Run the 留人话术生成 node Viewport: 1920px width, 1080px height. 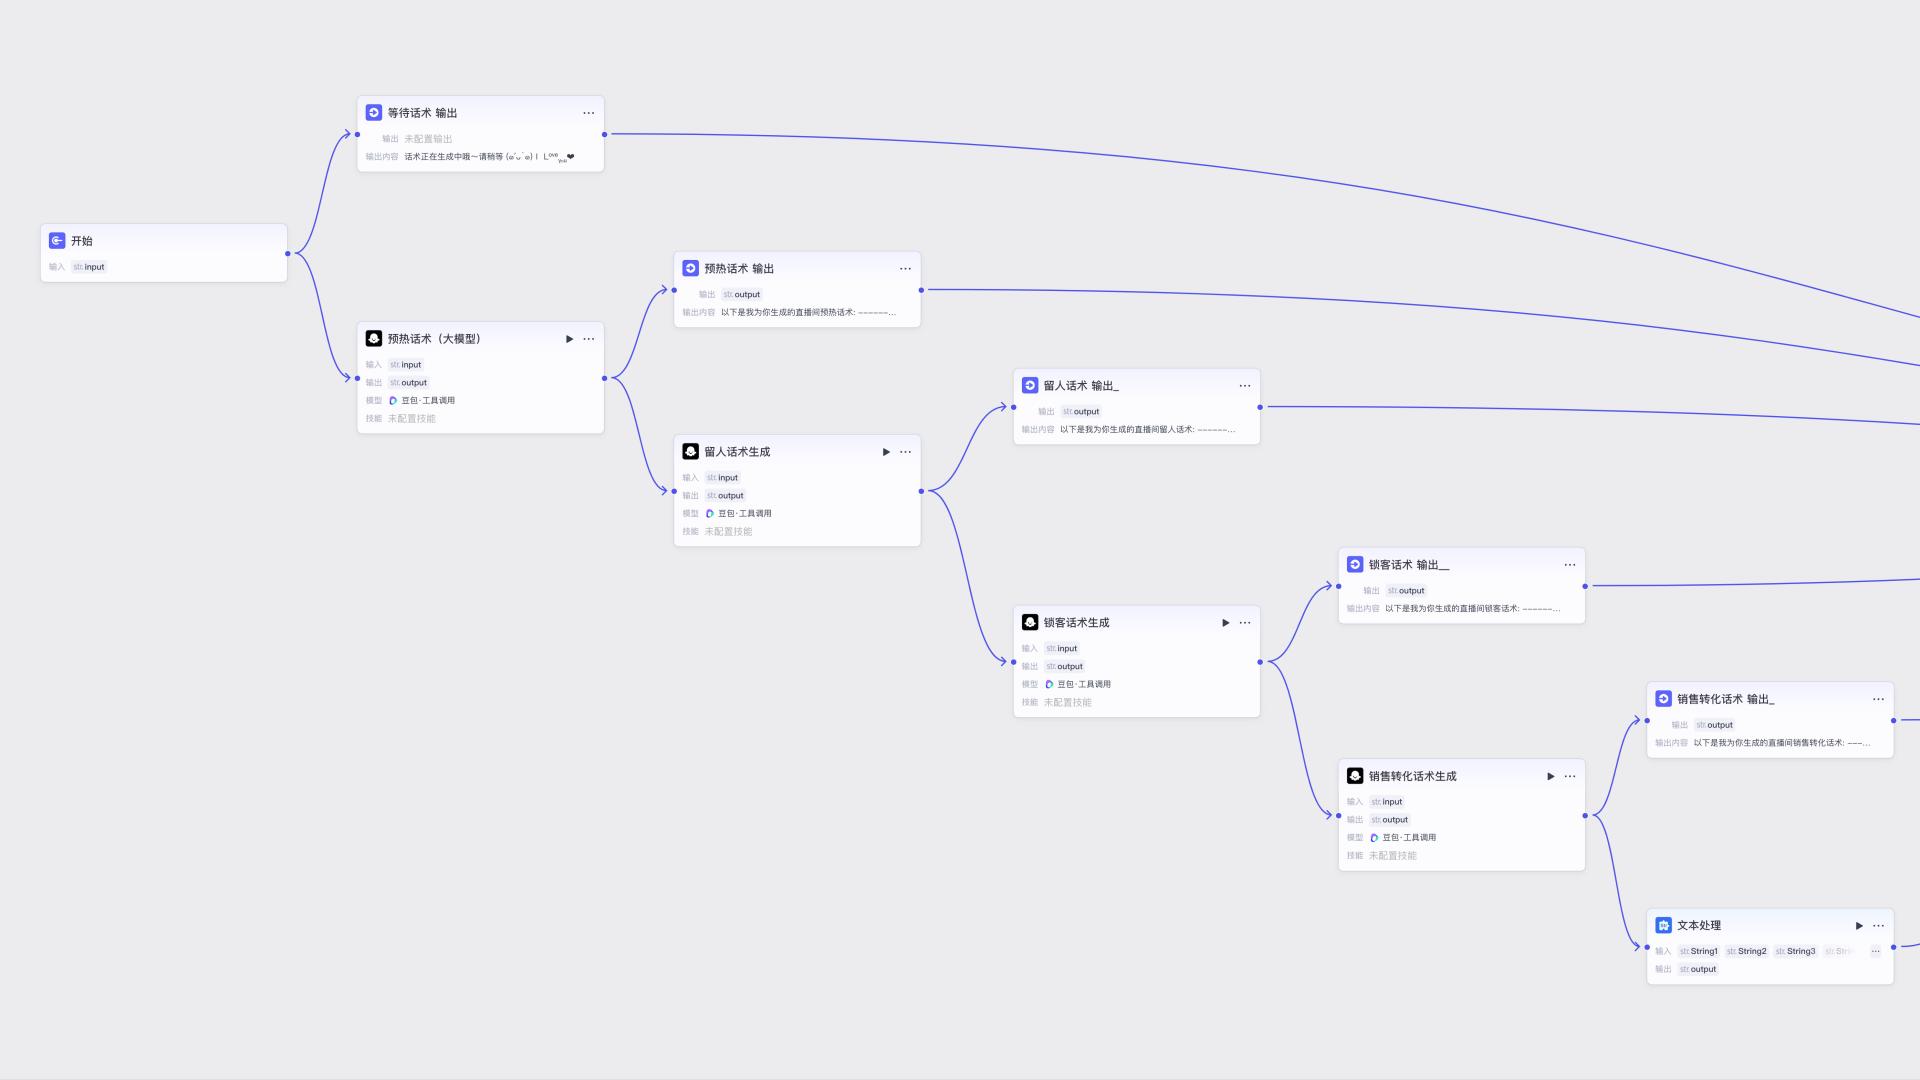pyautogui.click(x=886, y=452)
